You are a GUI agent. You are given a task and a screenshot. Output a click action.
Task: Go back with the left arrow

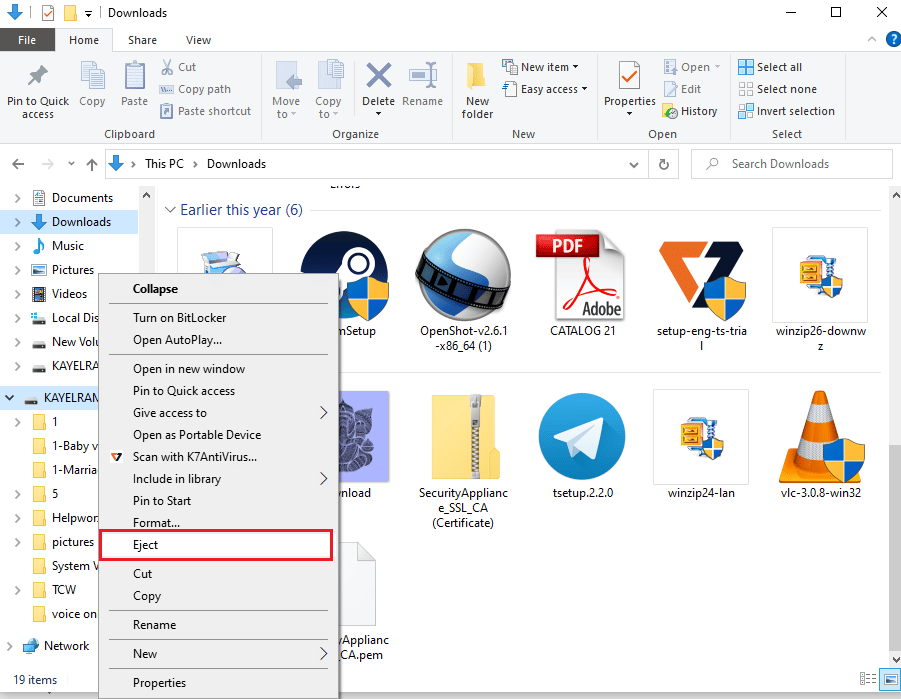click(x=18, y=164)
